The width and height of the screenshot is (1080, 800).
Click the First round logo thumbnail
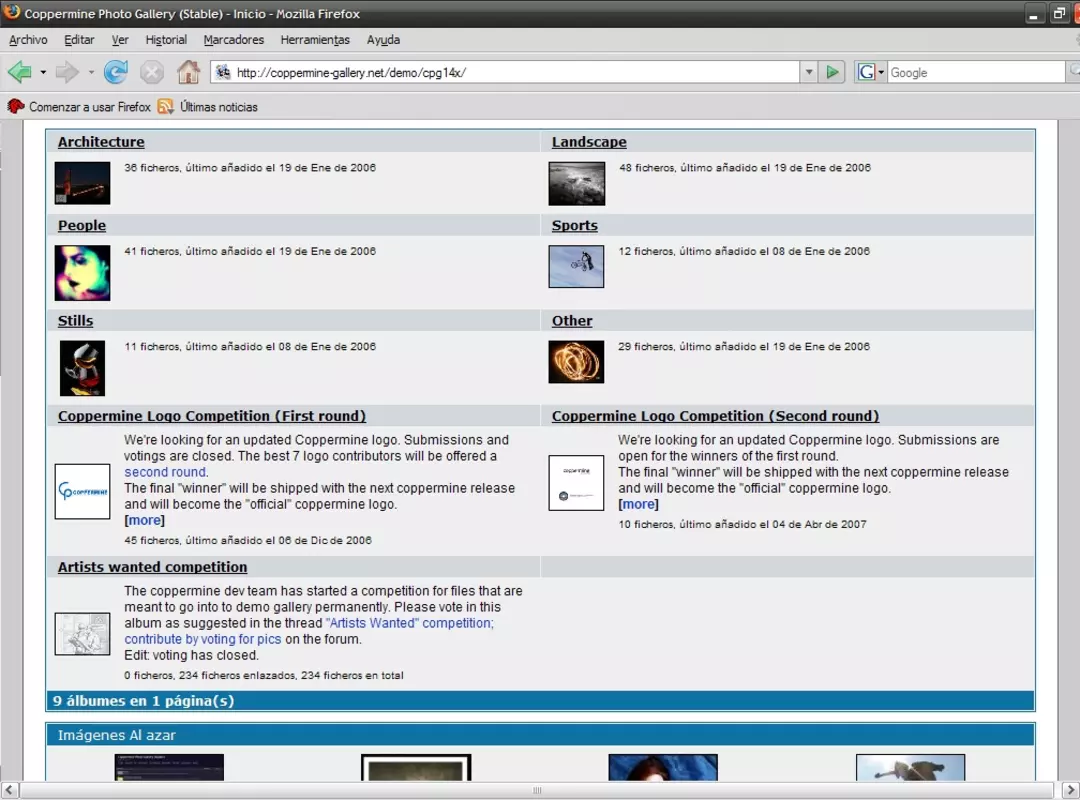(82, 491)
